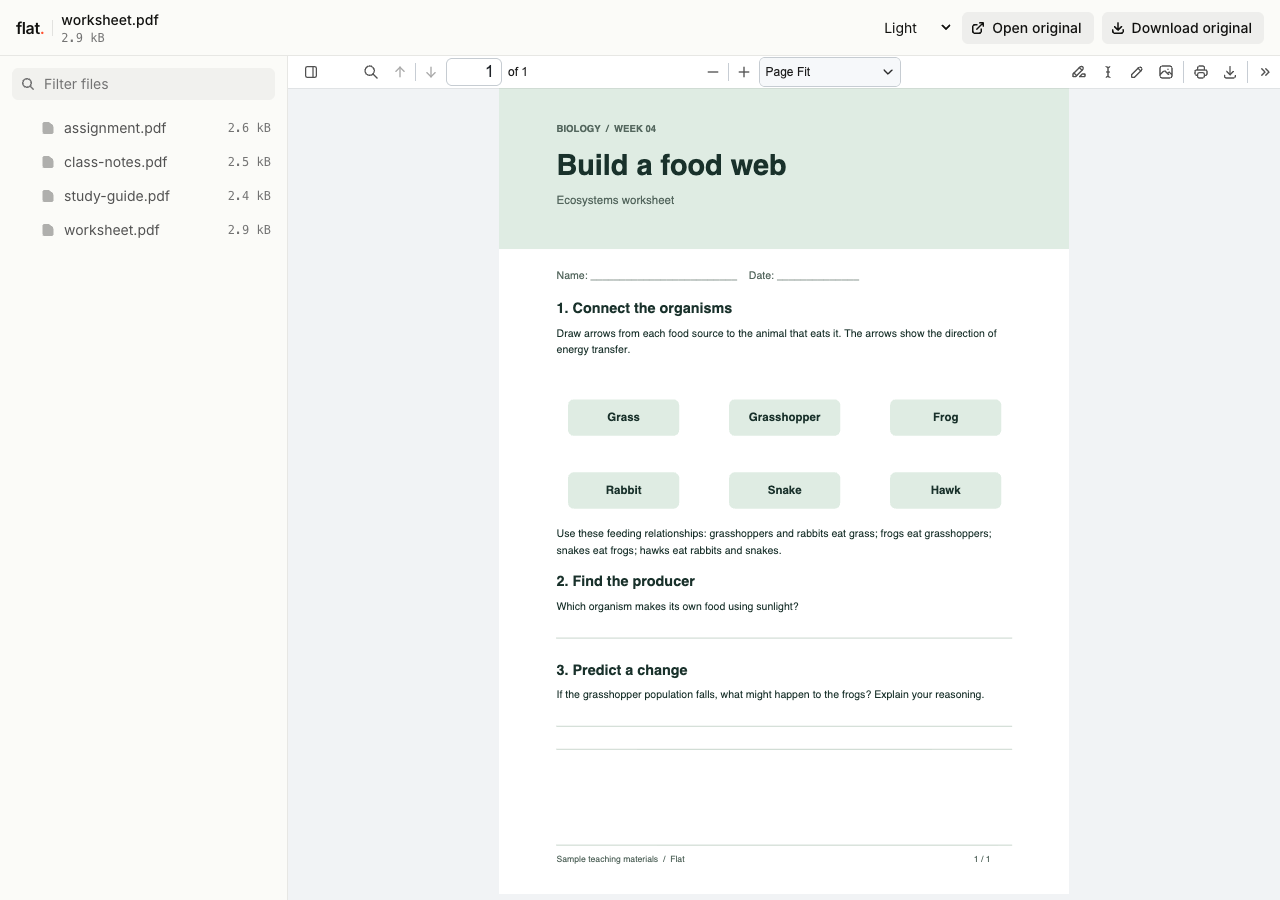Click '2. Find the producer' heading

pyautogui.click(x=625, y=581)
